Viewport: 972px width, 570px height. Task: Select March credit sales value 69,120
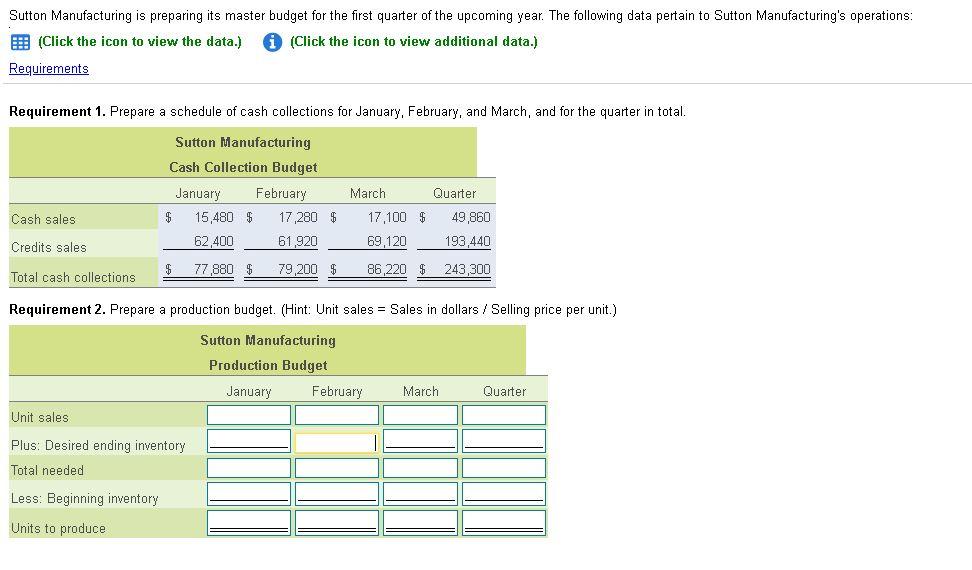(387, 242)
